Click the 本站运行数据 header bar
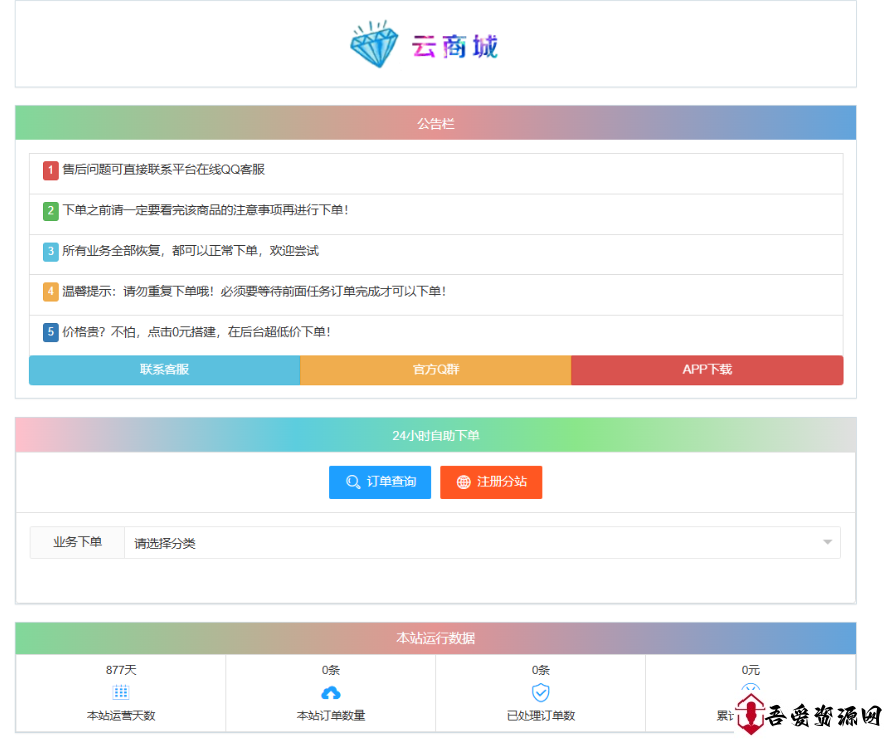The image size is (884, 739). pos(435,638)
